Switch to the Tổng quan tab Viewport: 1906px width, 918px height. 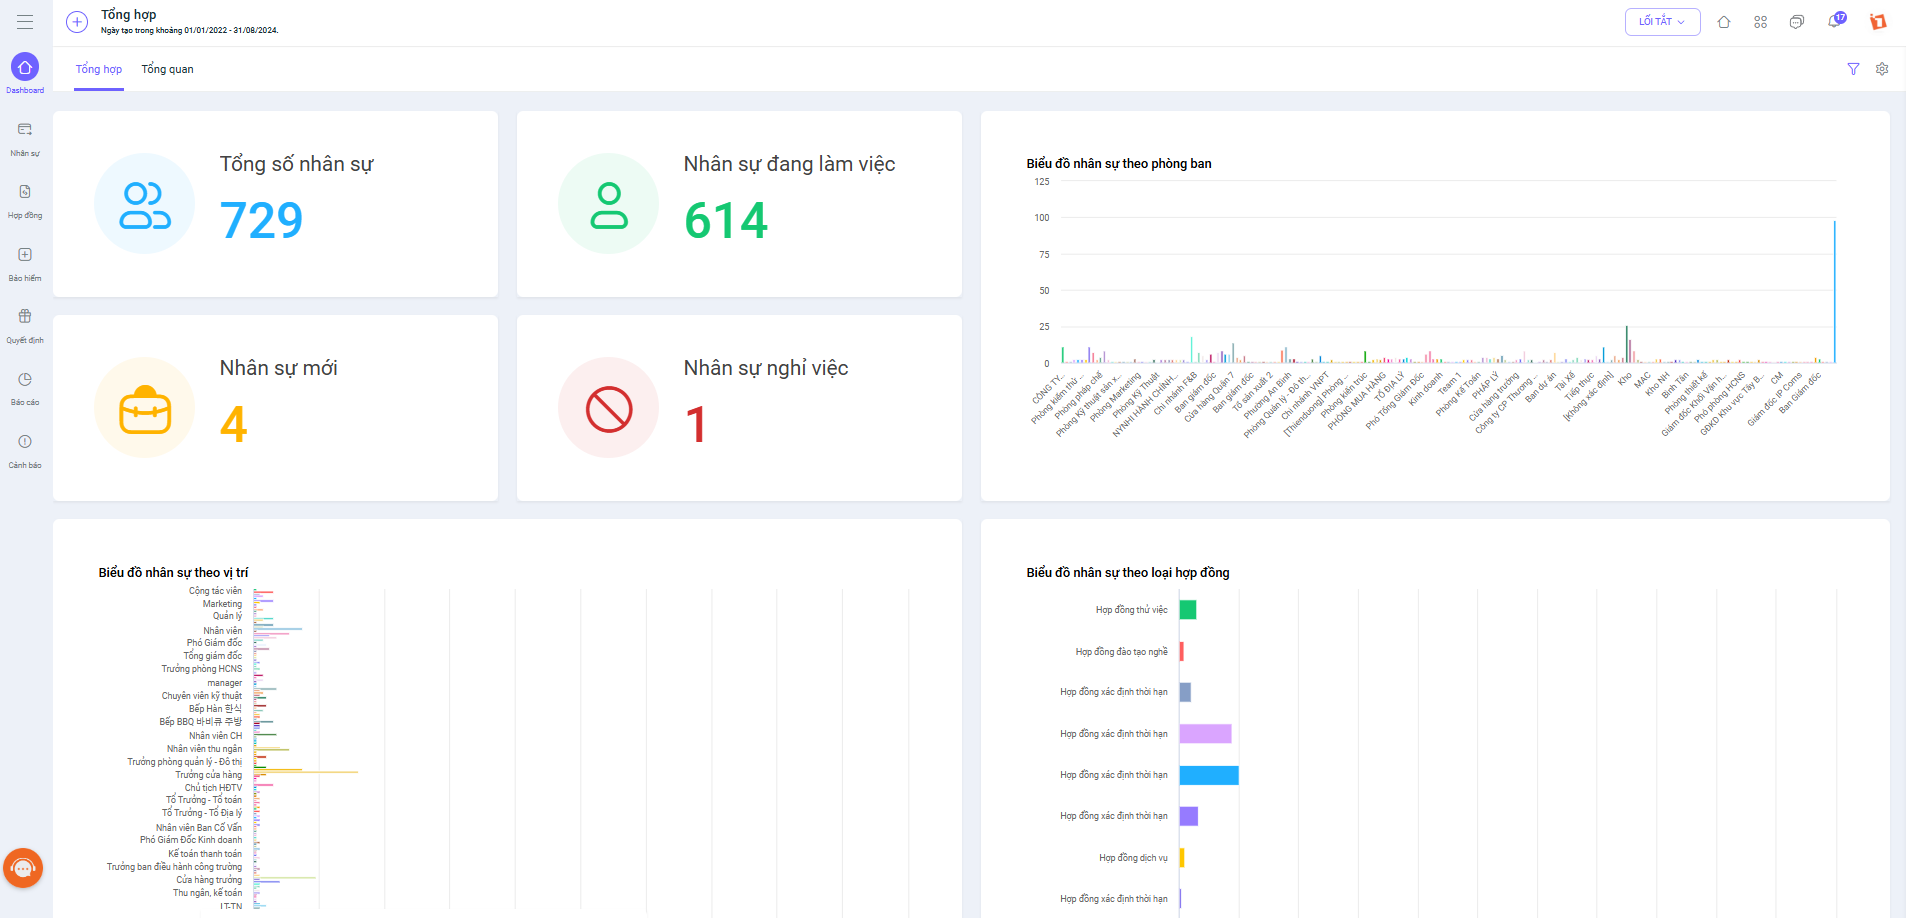167,69
